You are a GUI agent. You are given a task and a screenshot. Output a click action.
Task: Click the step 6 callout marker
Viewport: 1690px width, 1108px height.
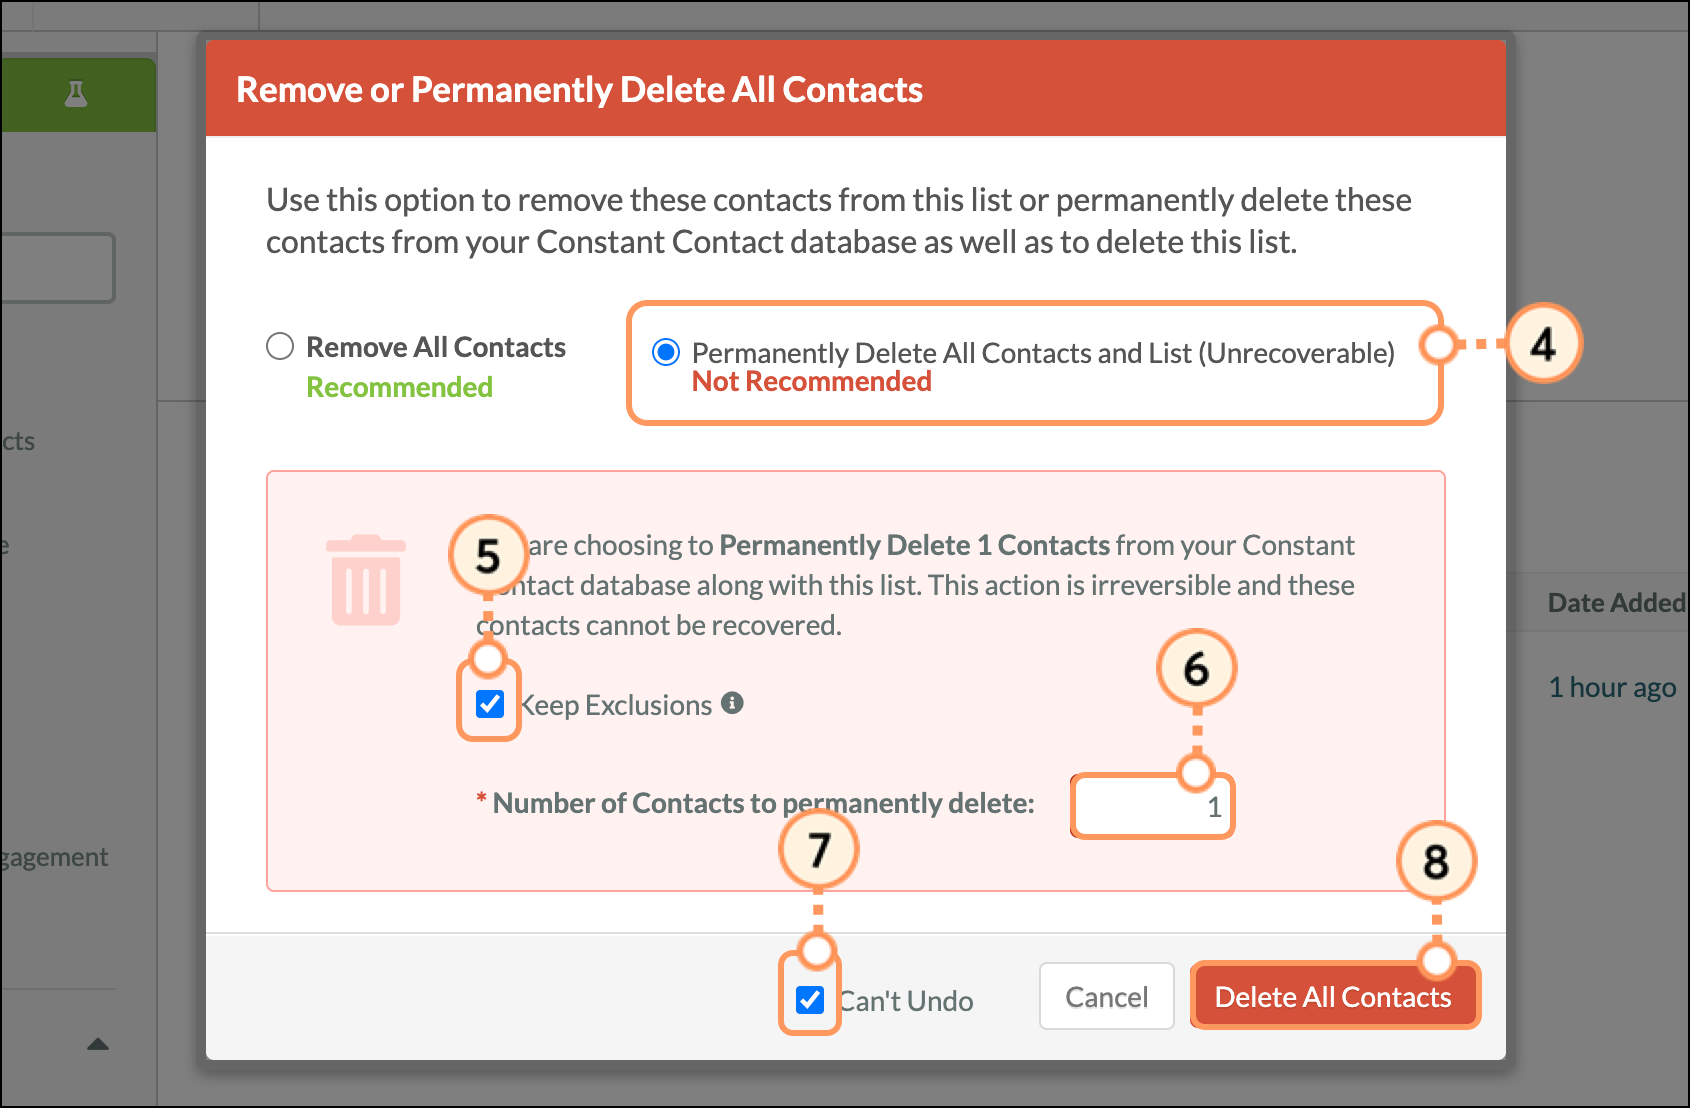click(1196, 669)
